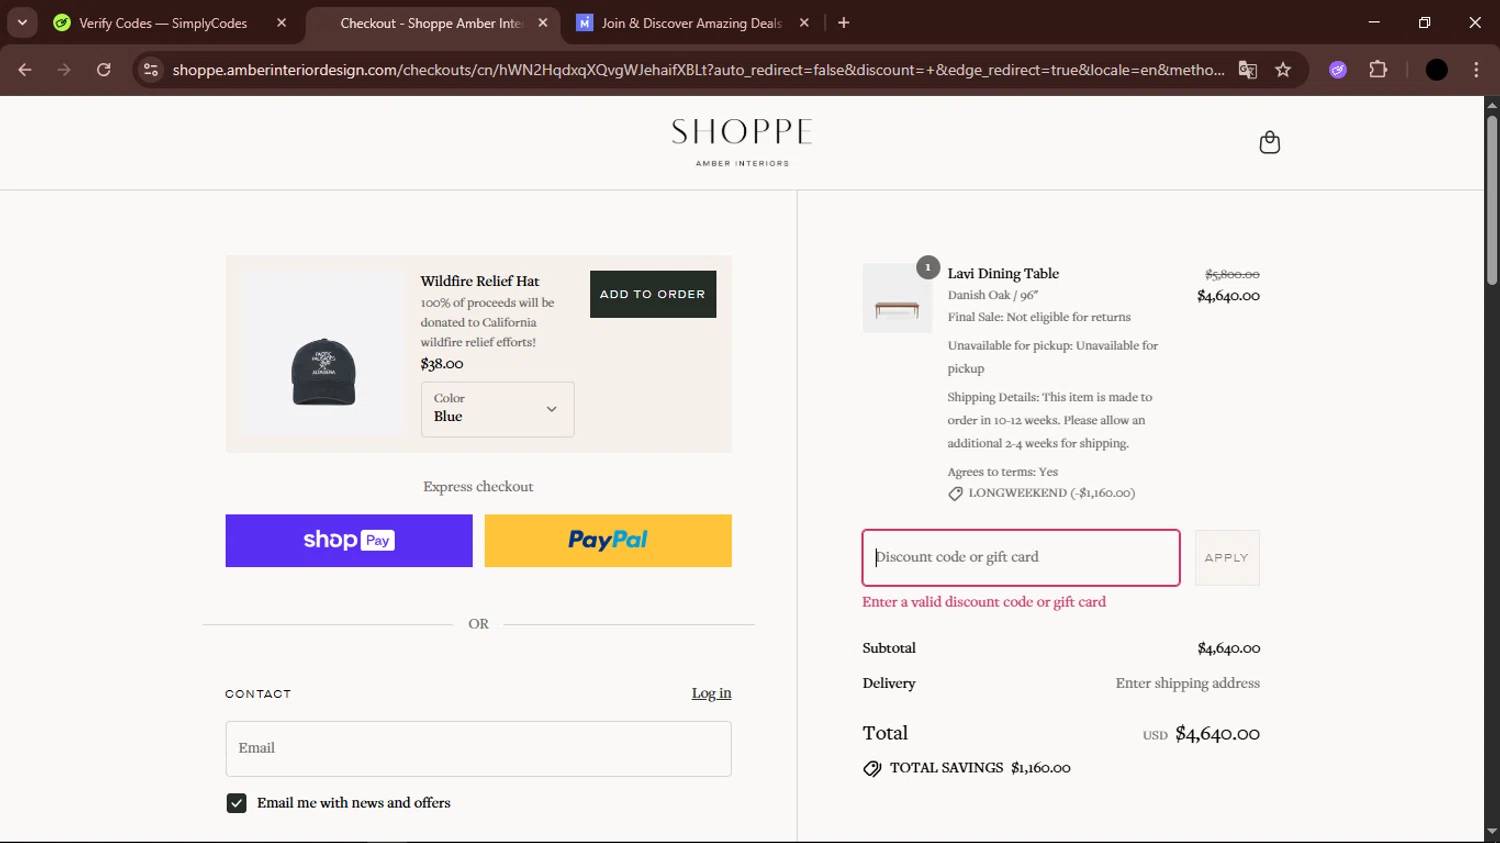Image resolution: width=1500 pixels, height=843 pixels.
Task: Click the browser back arrow
Action: [x=25, y=70]
